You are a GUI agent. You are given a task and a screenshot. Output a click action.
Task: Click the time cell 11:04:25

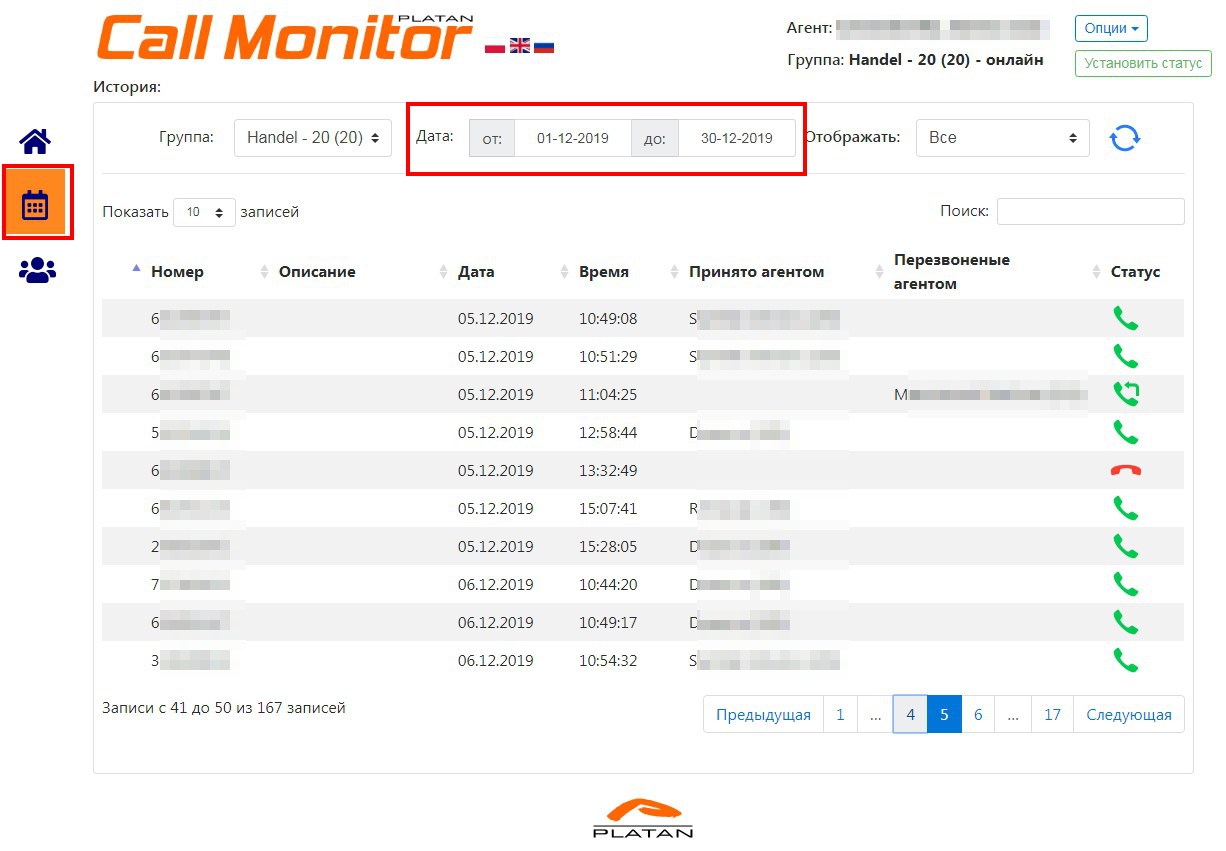608,395
